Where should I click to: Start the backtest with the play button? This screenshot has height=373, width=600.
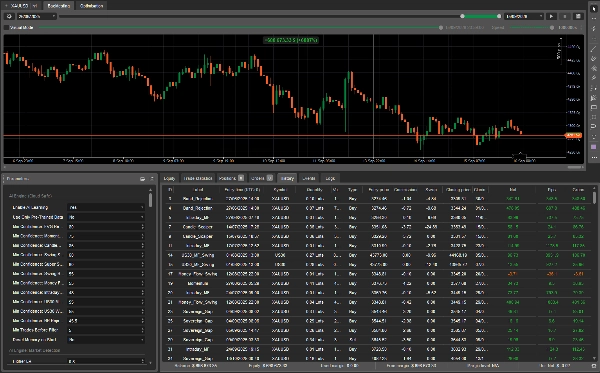click(x=551, y=16)
